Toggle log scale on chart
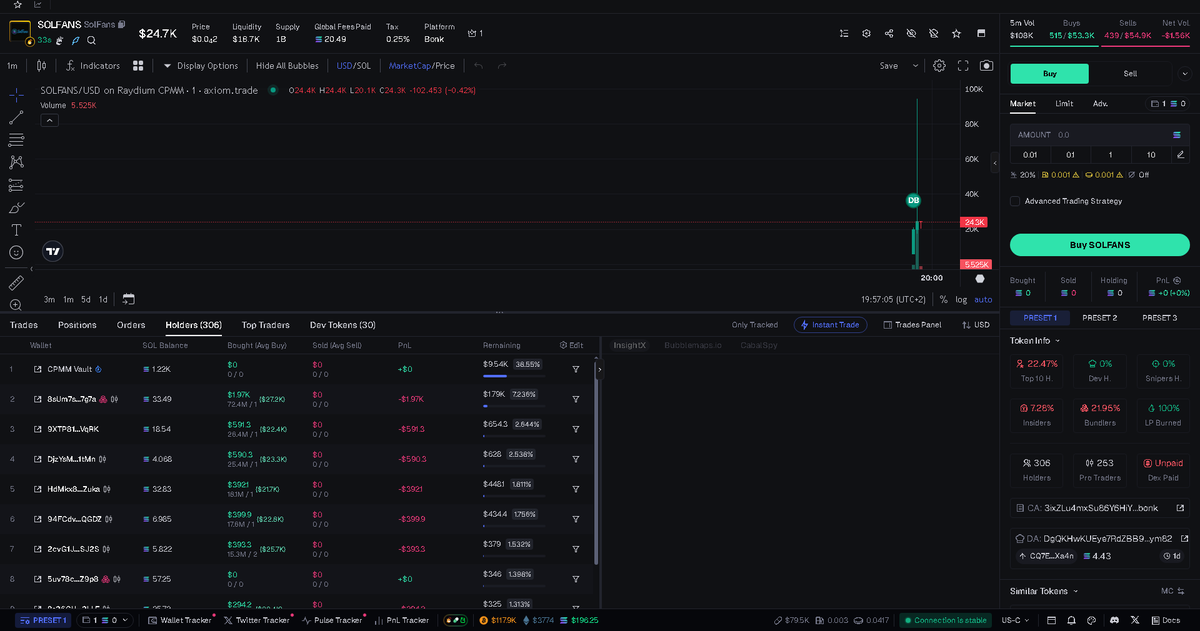 click(x=962, y=299)
